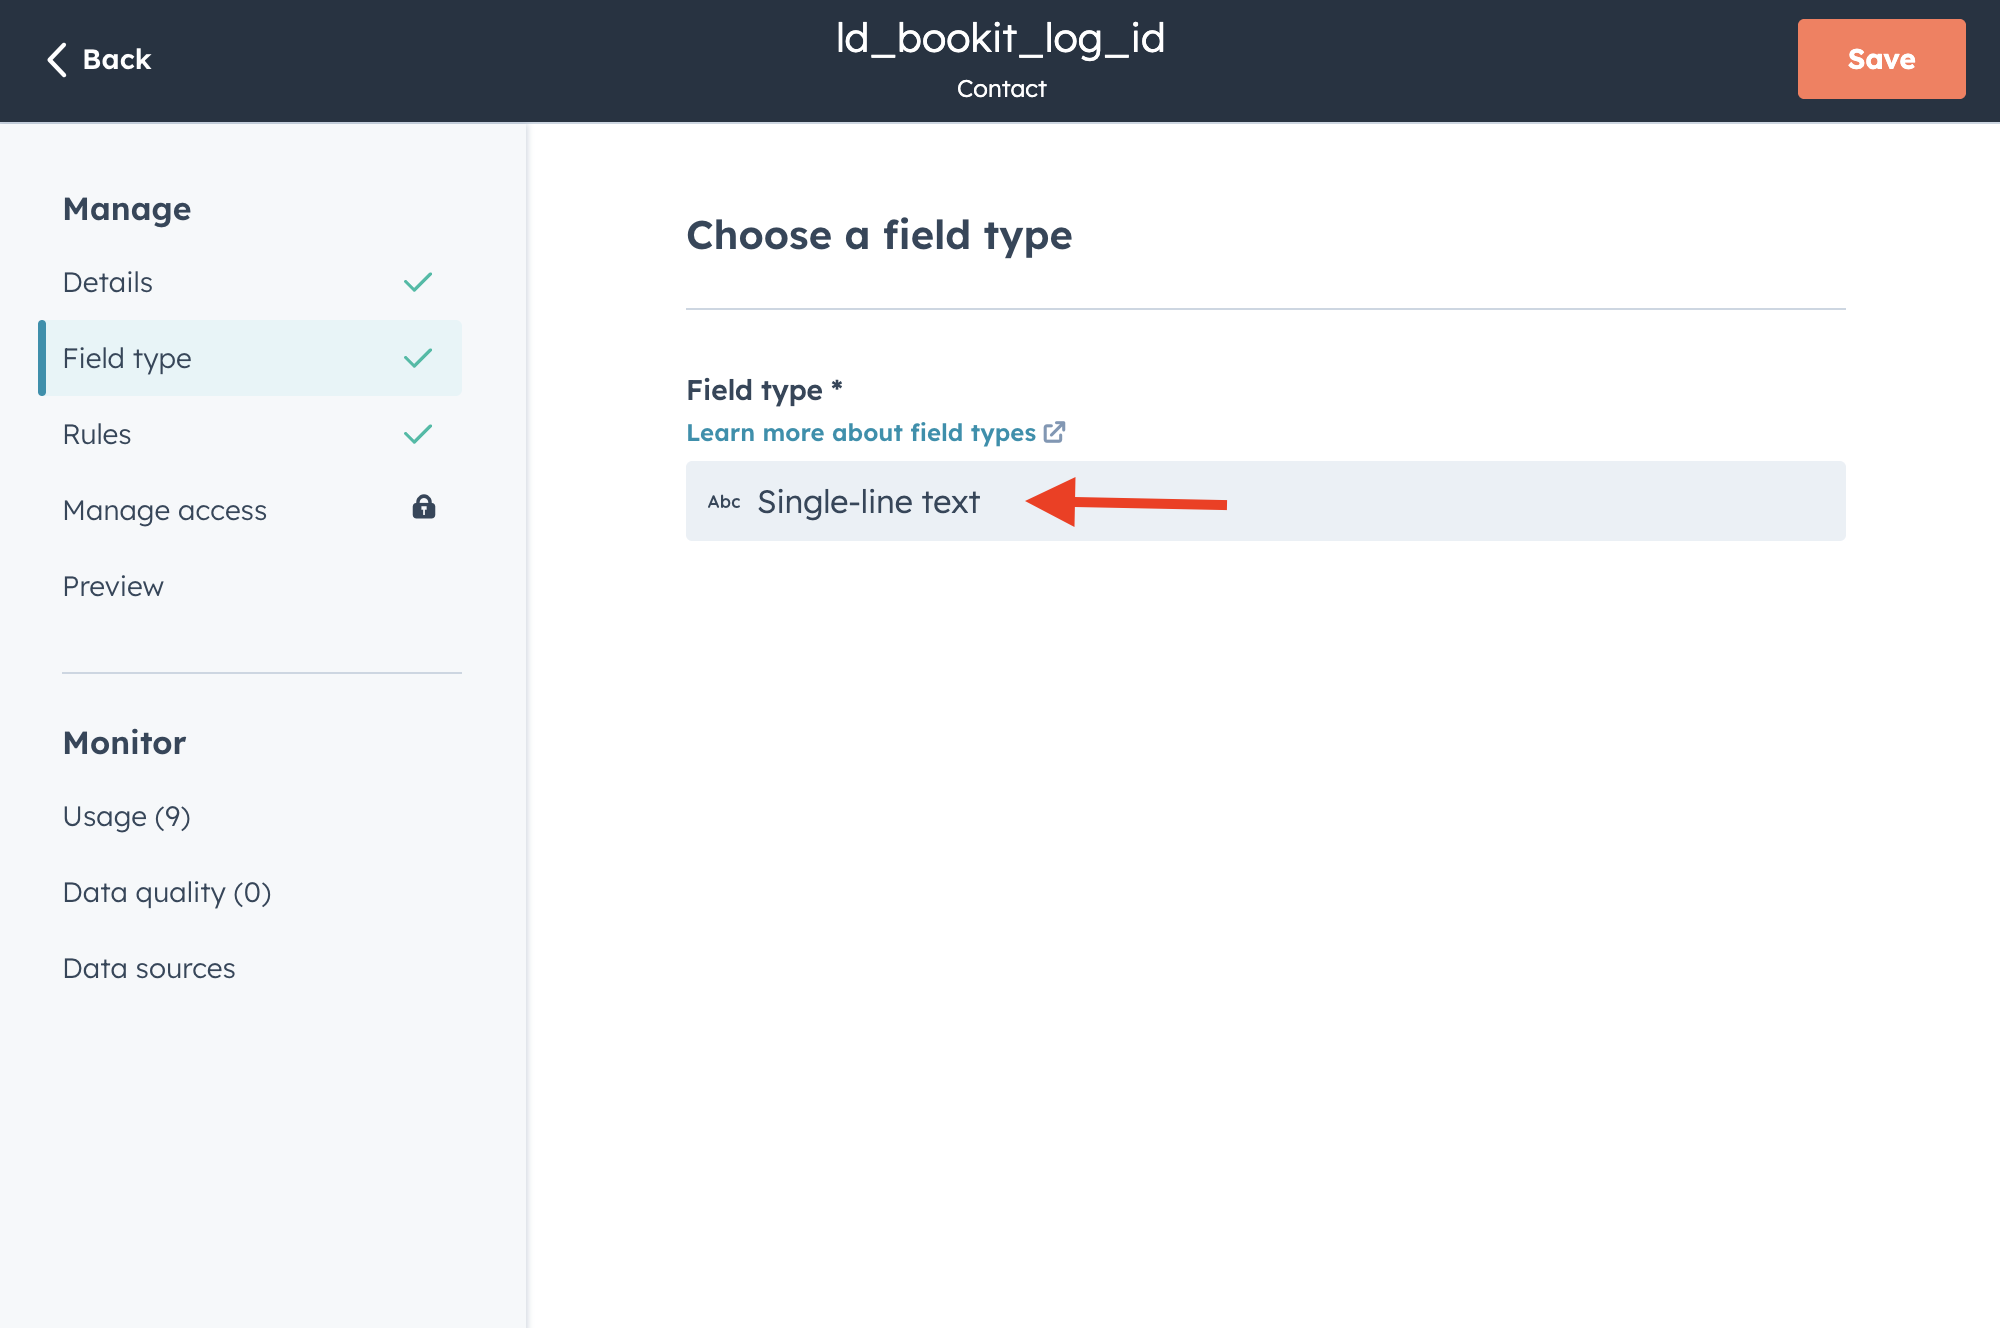Viewport: 2000px width, 1328px height.
Task: Click the green checkmark beside Details
Action: click(418, 282)
